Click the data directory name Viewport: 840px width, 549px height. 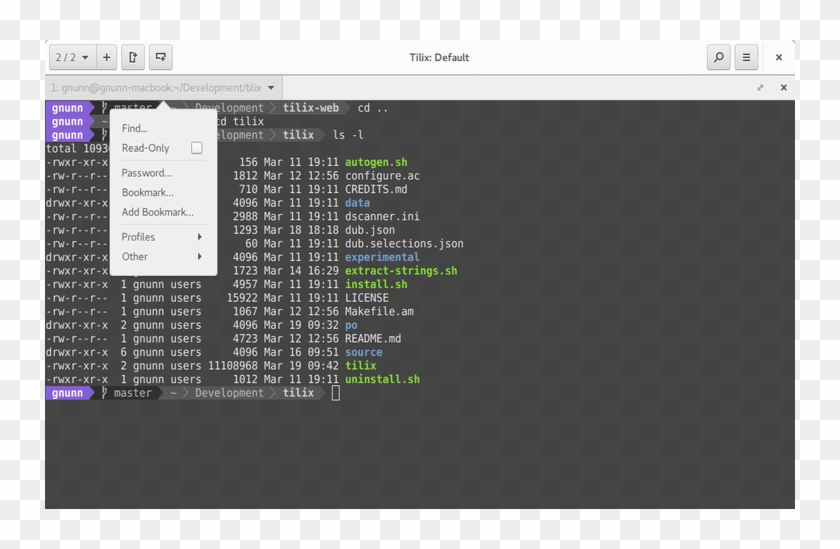[x=357, y=203]
